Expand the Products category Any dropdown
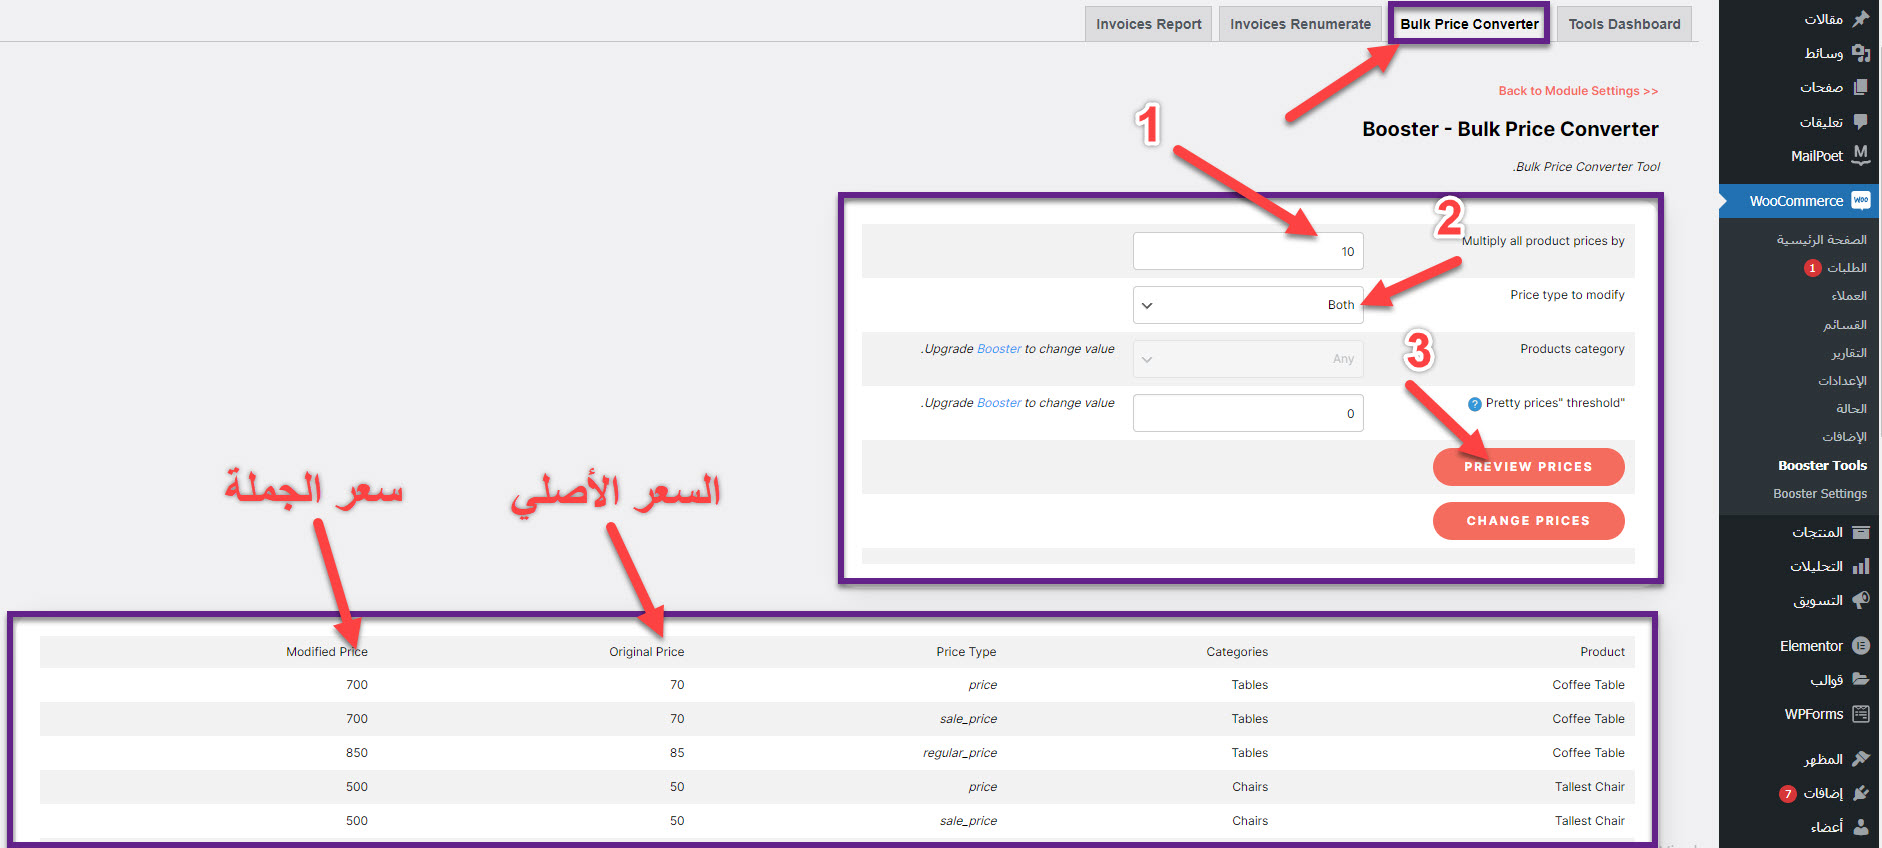Screen dimensions: 1882x848 pyautogui.click(x=1247, y=359)
